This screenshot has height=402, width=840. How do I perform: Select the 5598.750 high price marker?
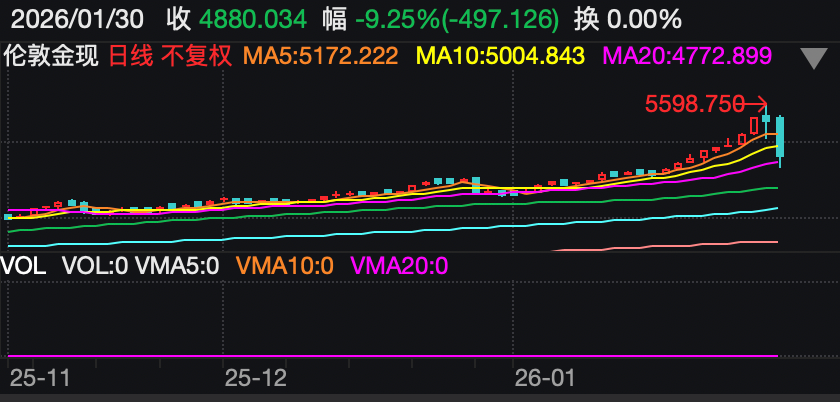coord(694,103)
